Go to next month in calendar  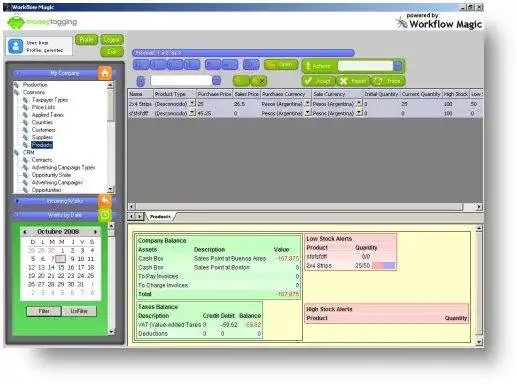coord(96,231)
